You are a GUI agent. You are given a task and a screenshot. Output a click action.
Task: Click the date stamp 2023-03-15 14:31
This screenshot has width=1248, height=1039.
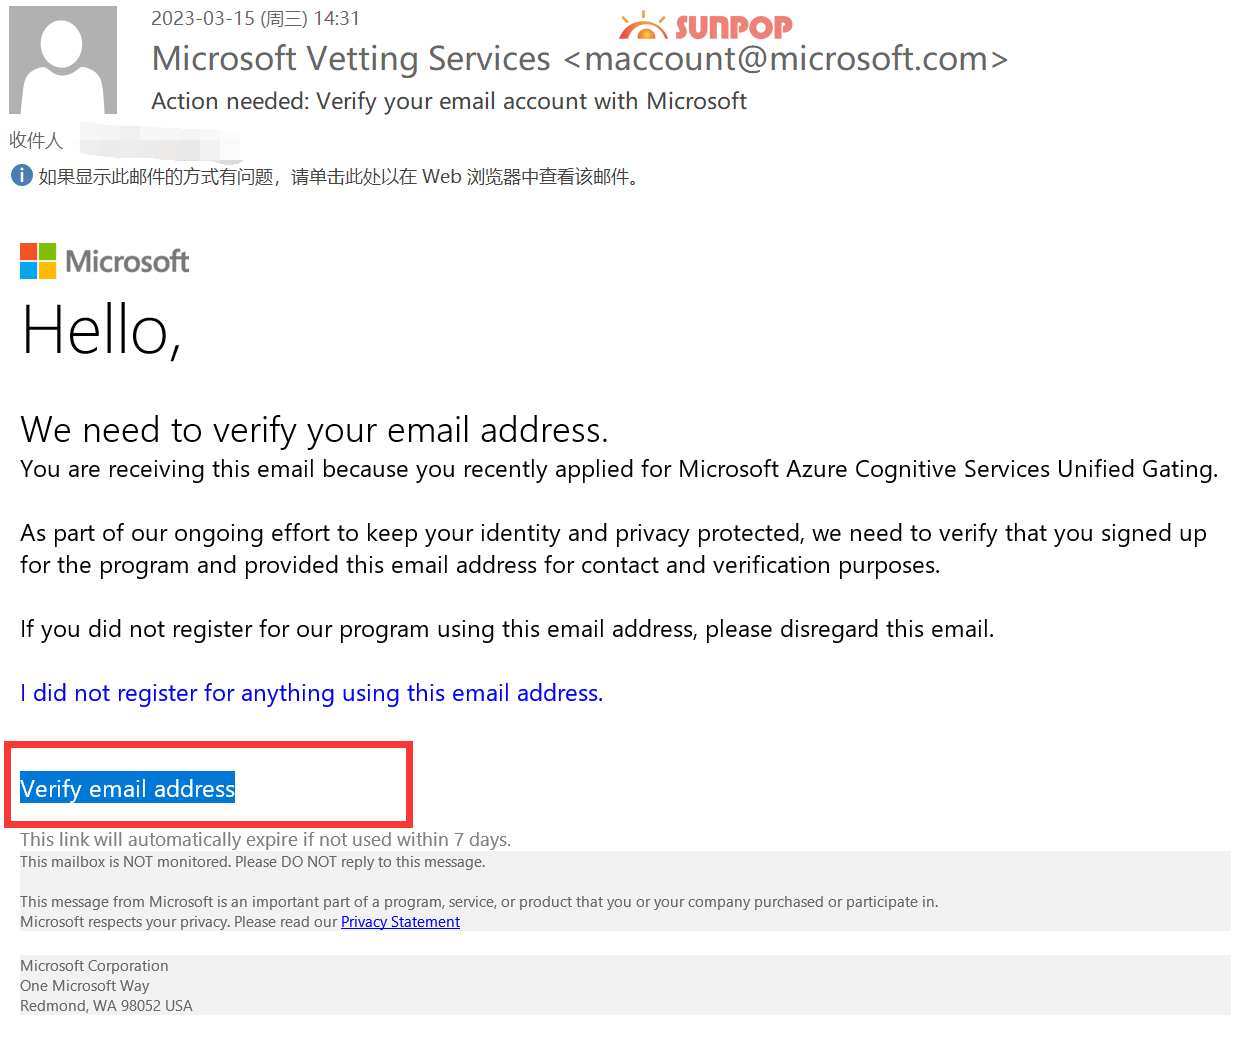pos(255,18)
